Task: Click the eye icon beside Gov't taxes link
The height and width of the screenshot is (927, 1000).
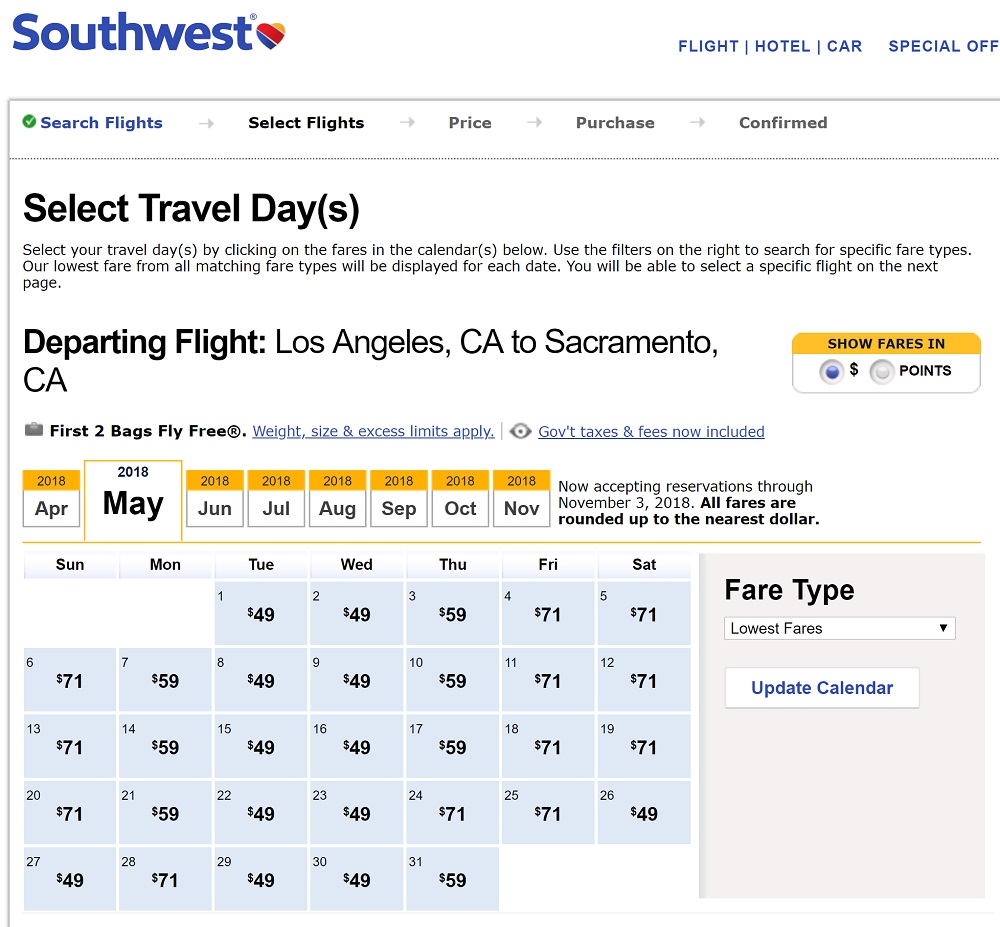Action: click(x=520, y=431)
